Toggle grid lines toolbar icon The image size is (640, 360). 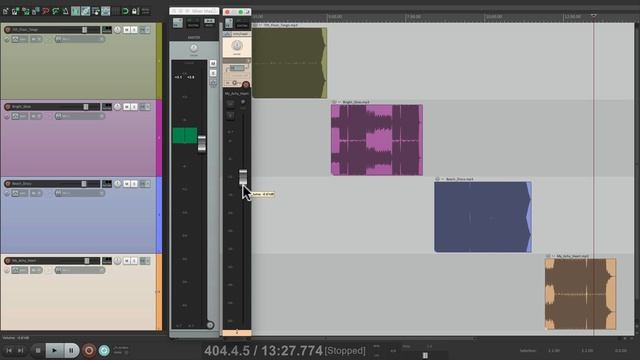pyautogui.click(x=116, y=11)
